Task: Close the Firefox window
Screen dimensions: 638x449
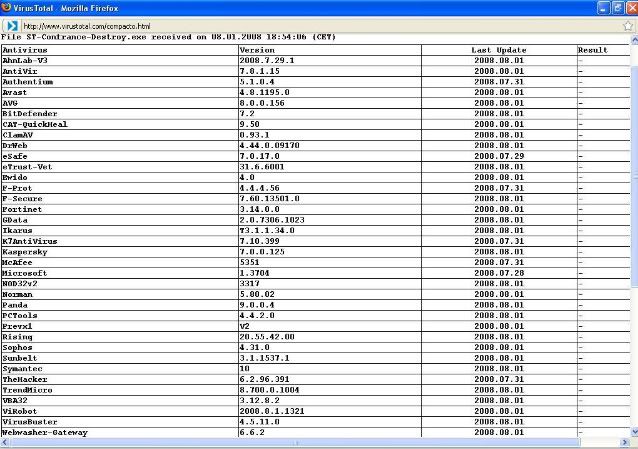Action: tap(632, 8)
